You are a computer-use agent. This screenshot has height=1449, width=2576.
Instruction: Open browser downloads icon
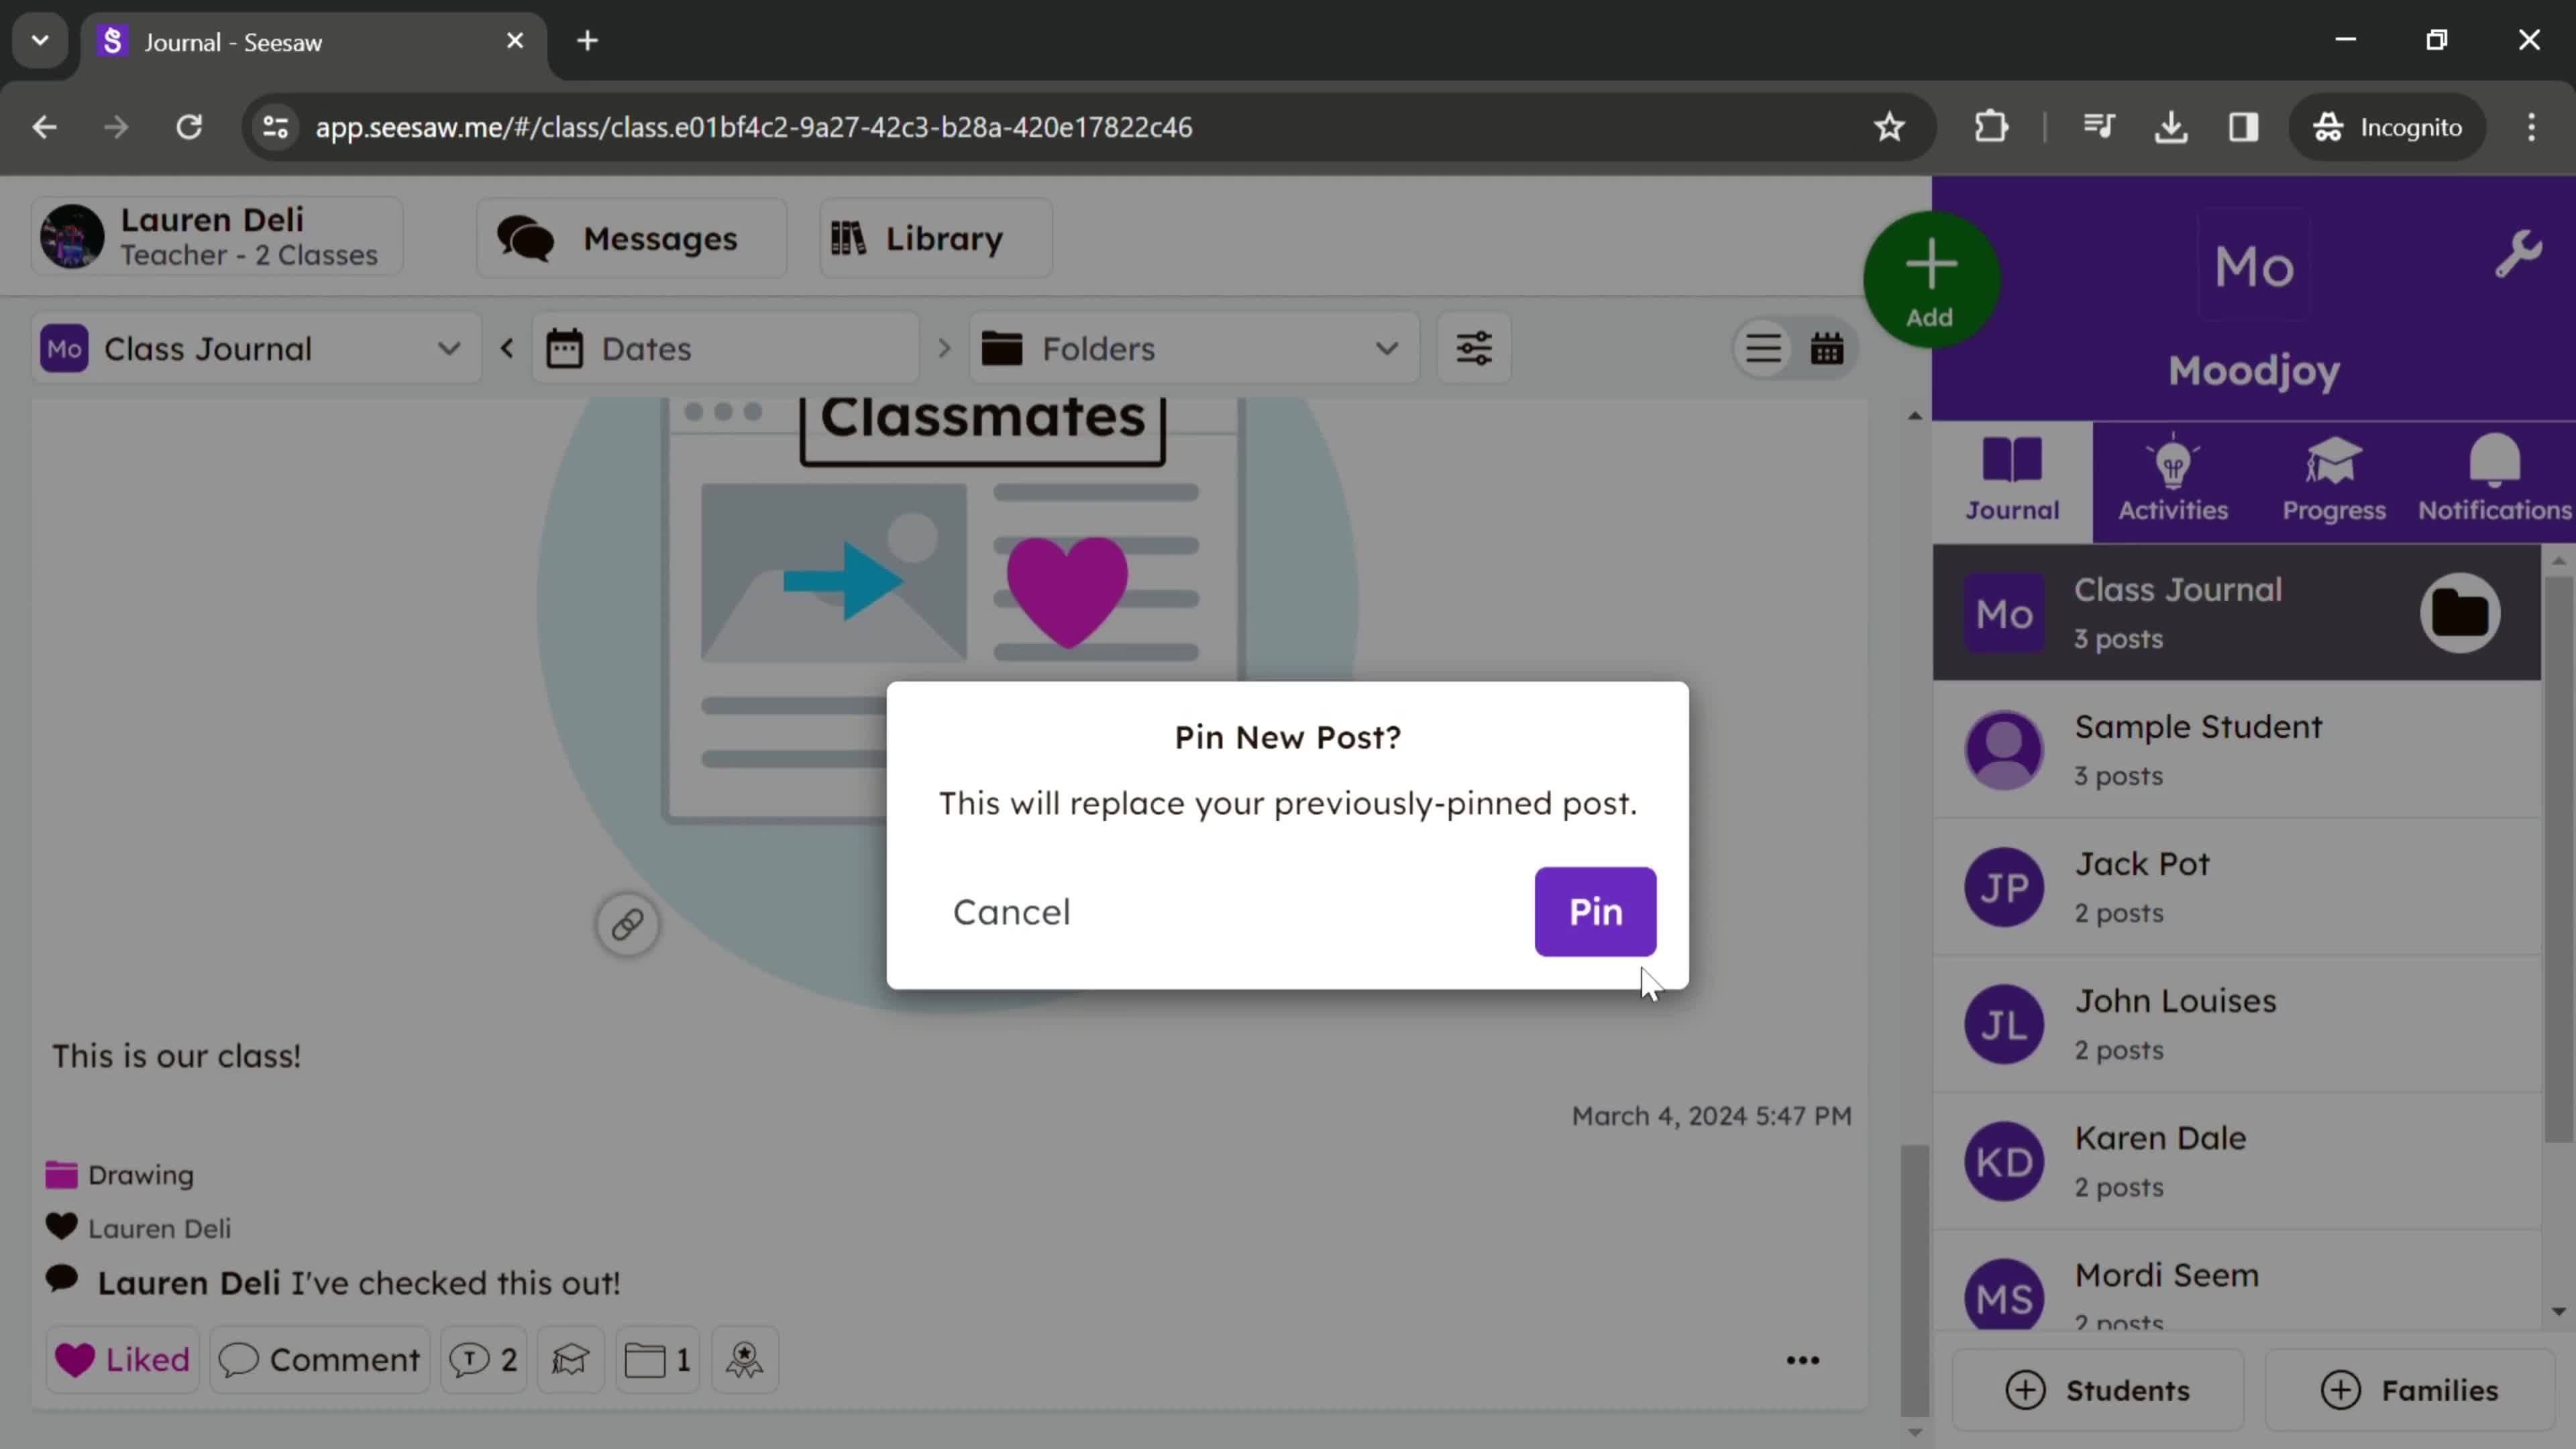coord(2171,127)
